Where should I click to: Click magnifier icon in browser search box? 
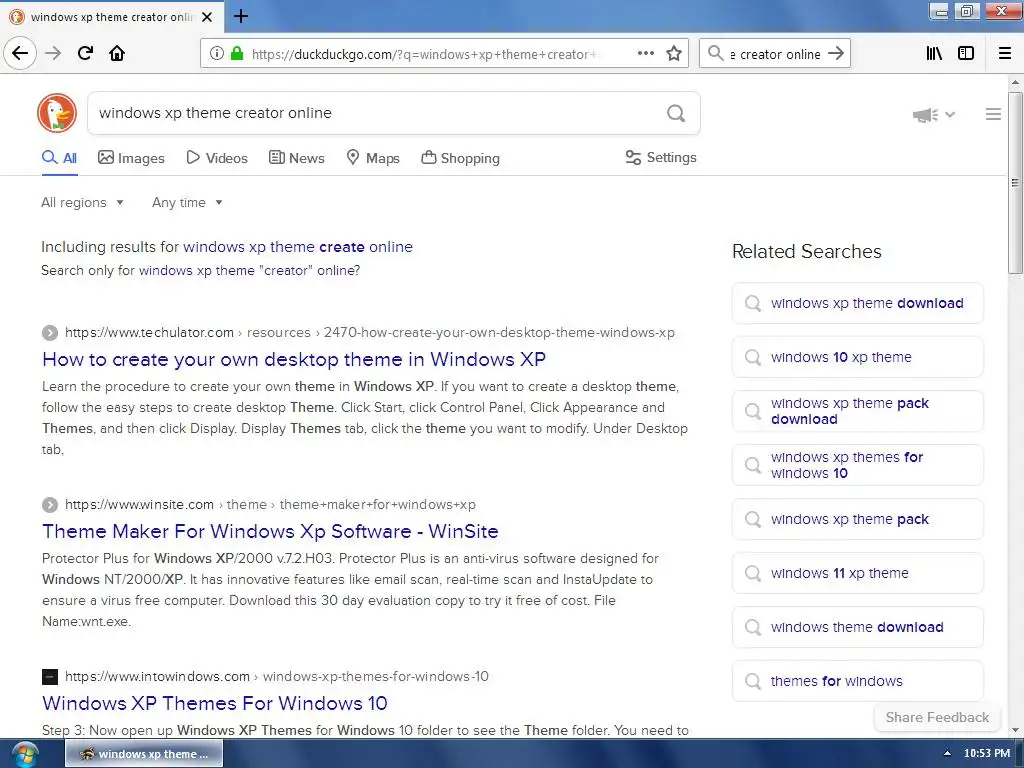click(x=716, y=54)
